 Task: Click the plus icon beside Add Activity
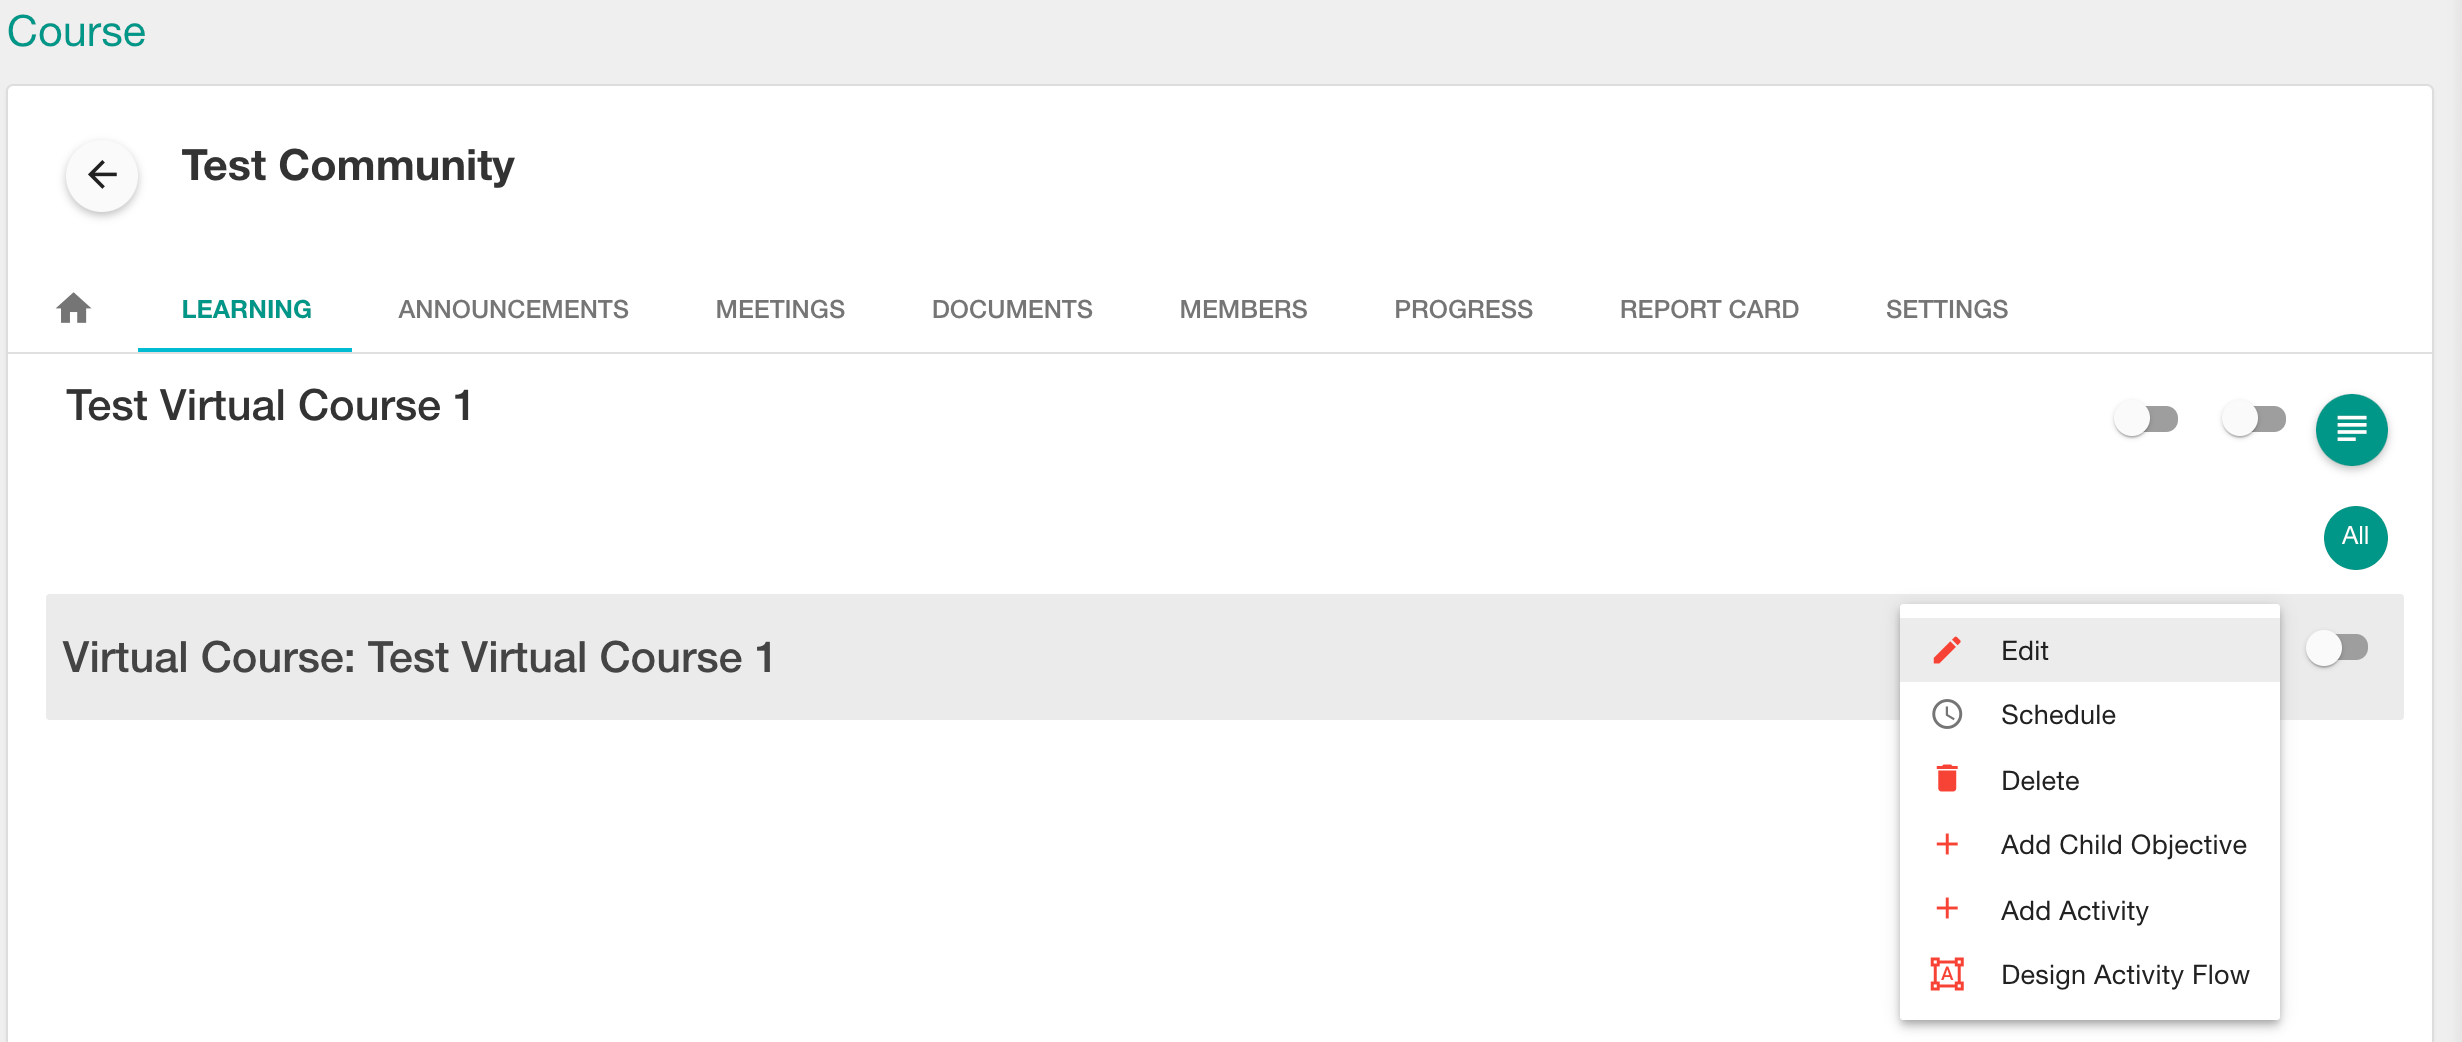click(1947, 909)
